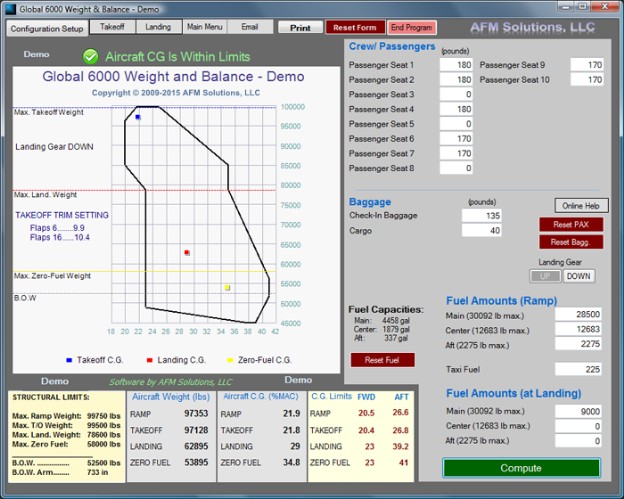The width and height of the screenshot is (624, 499).
Task: Click the Print button
Action: pos(300,28)
